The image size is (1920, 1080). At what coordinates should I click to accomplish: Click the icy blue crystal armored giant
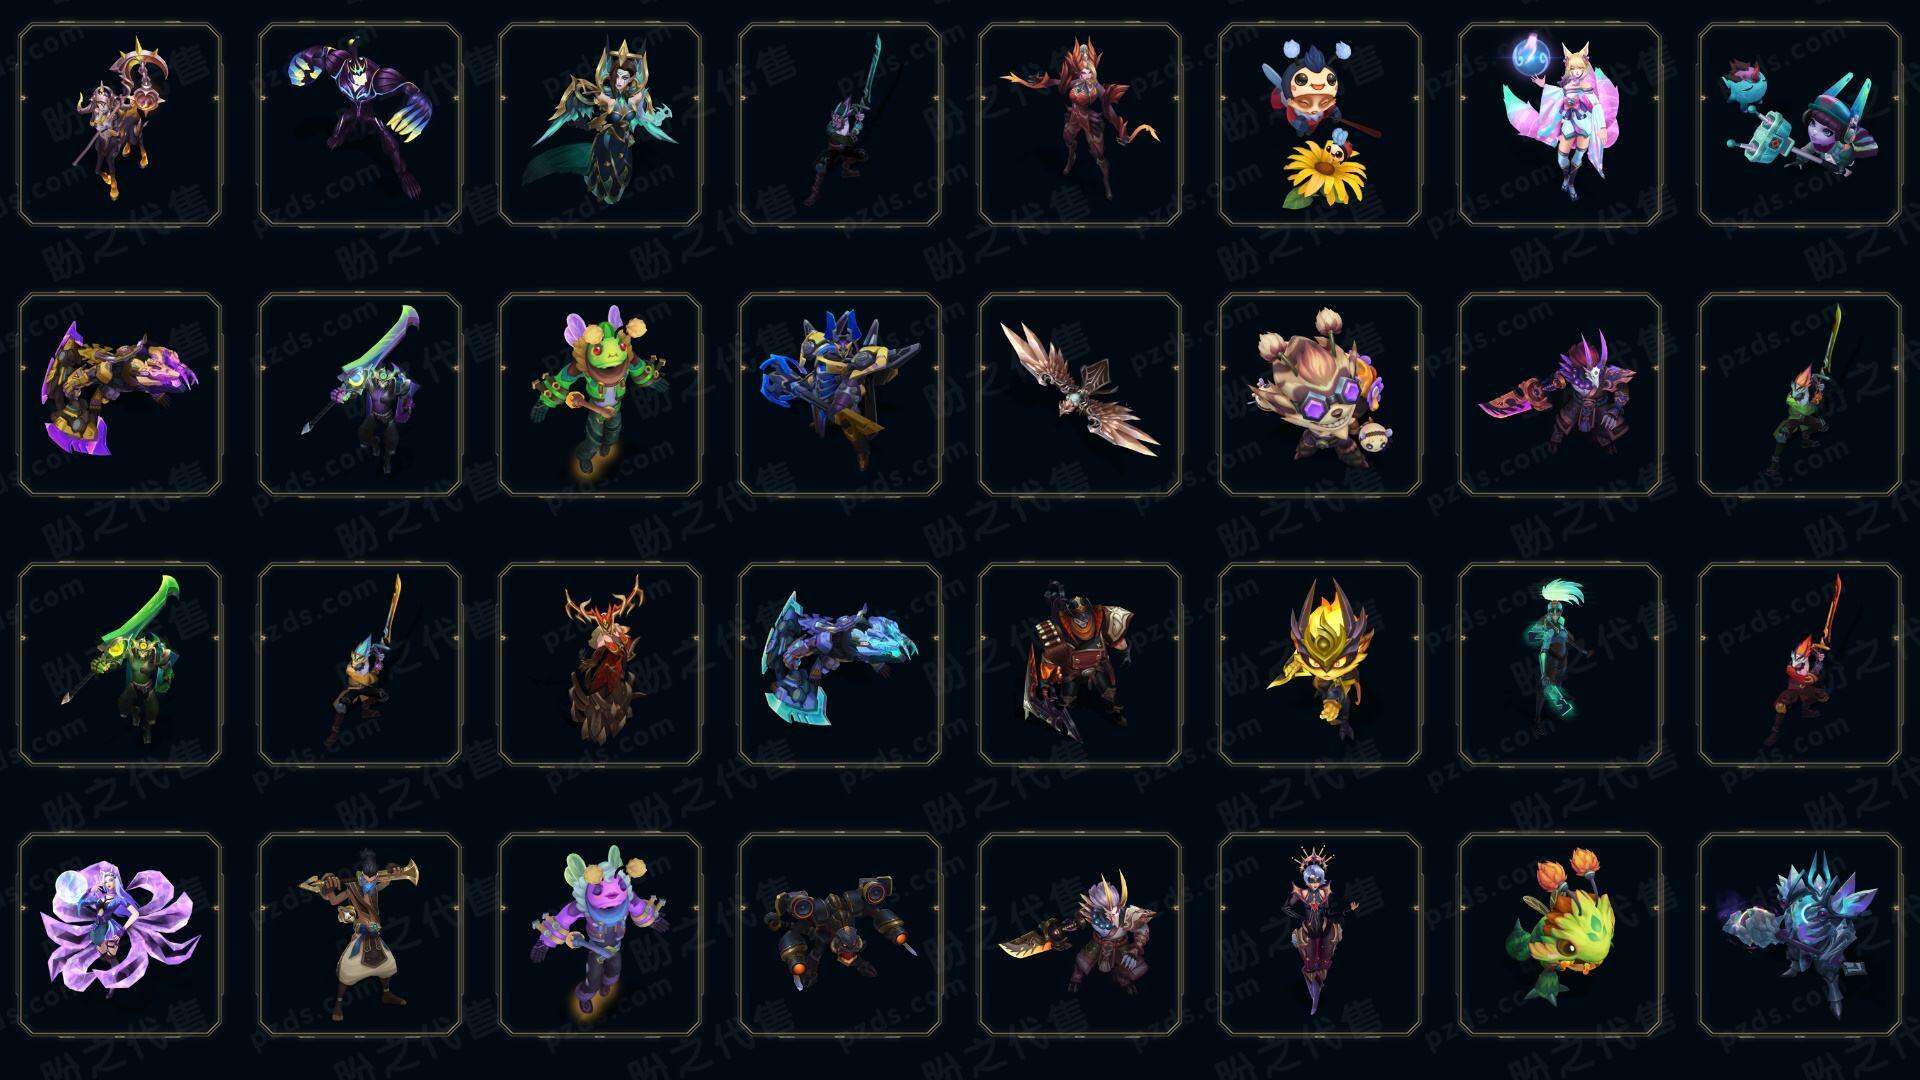[x=1800, y=935]
